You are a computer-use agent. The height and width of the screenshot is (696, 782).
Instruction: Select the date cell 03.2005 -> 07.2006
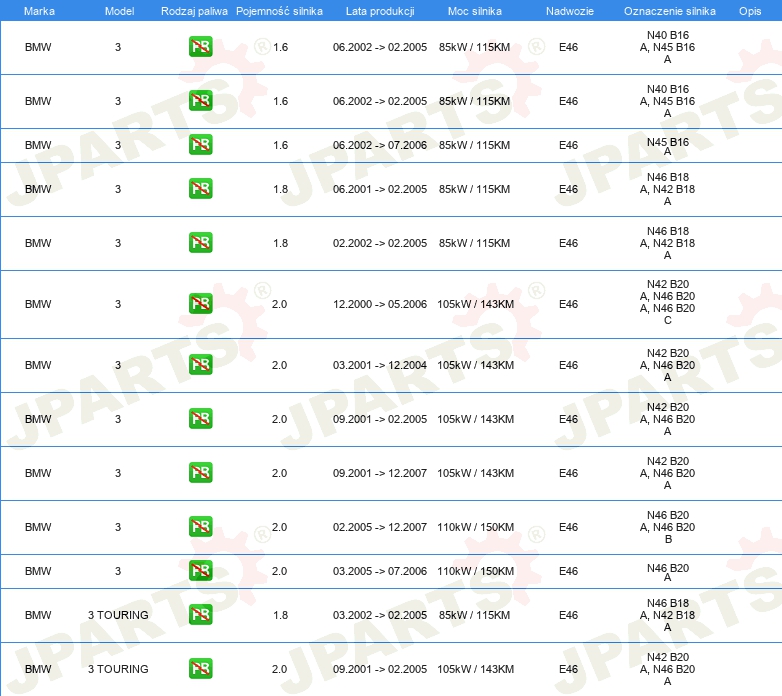tap(380, 571)
